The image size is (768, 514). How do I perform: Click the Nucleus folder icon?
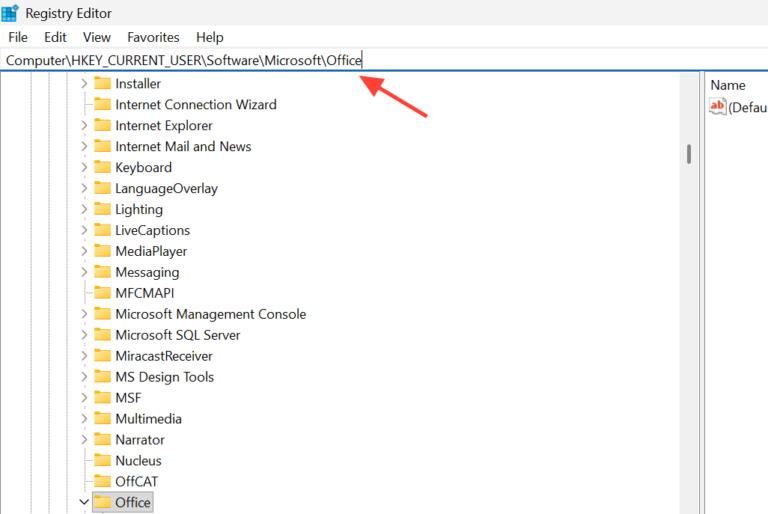tap(102, 461)
